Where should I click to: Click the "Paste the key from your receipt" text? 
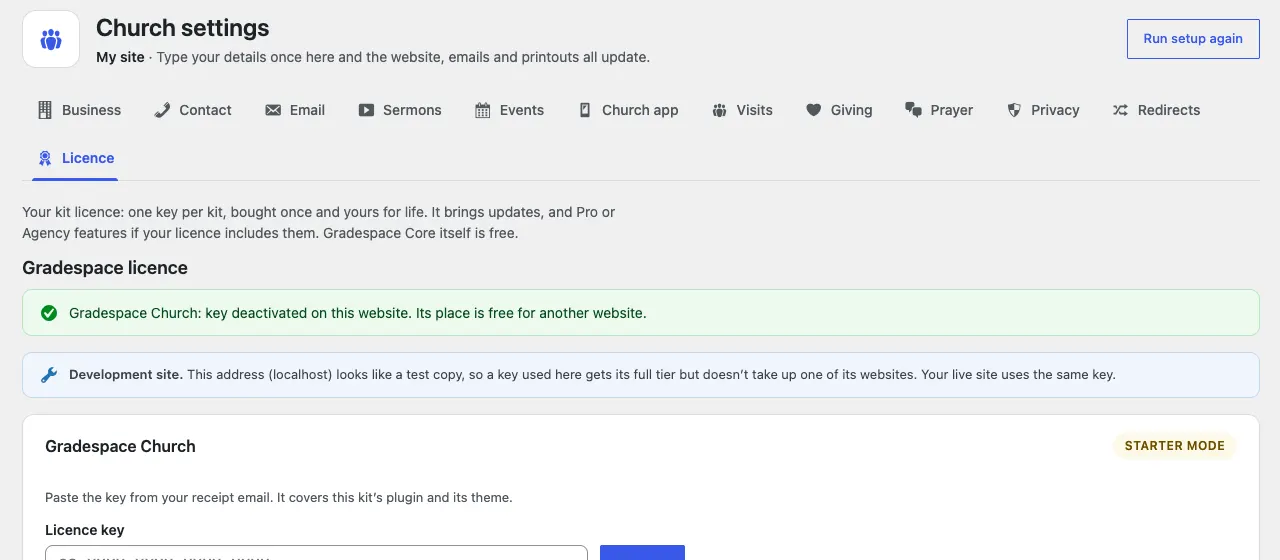pos(279,497)
